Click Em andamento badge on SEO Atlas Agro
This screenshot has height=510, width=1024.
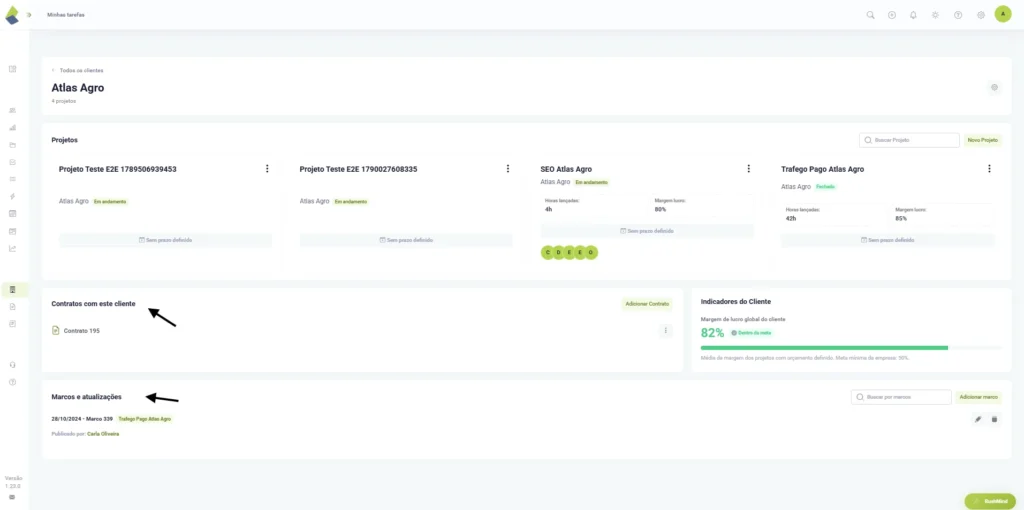(x=591, y=182)
